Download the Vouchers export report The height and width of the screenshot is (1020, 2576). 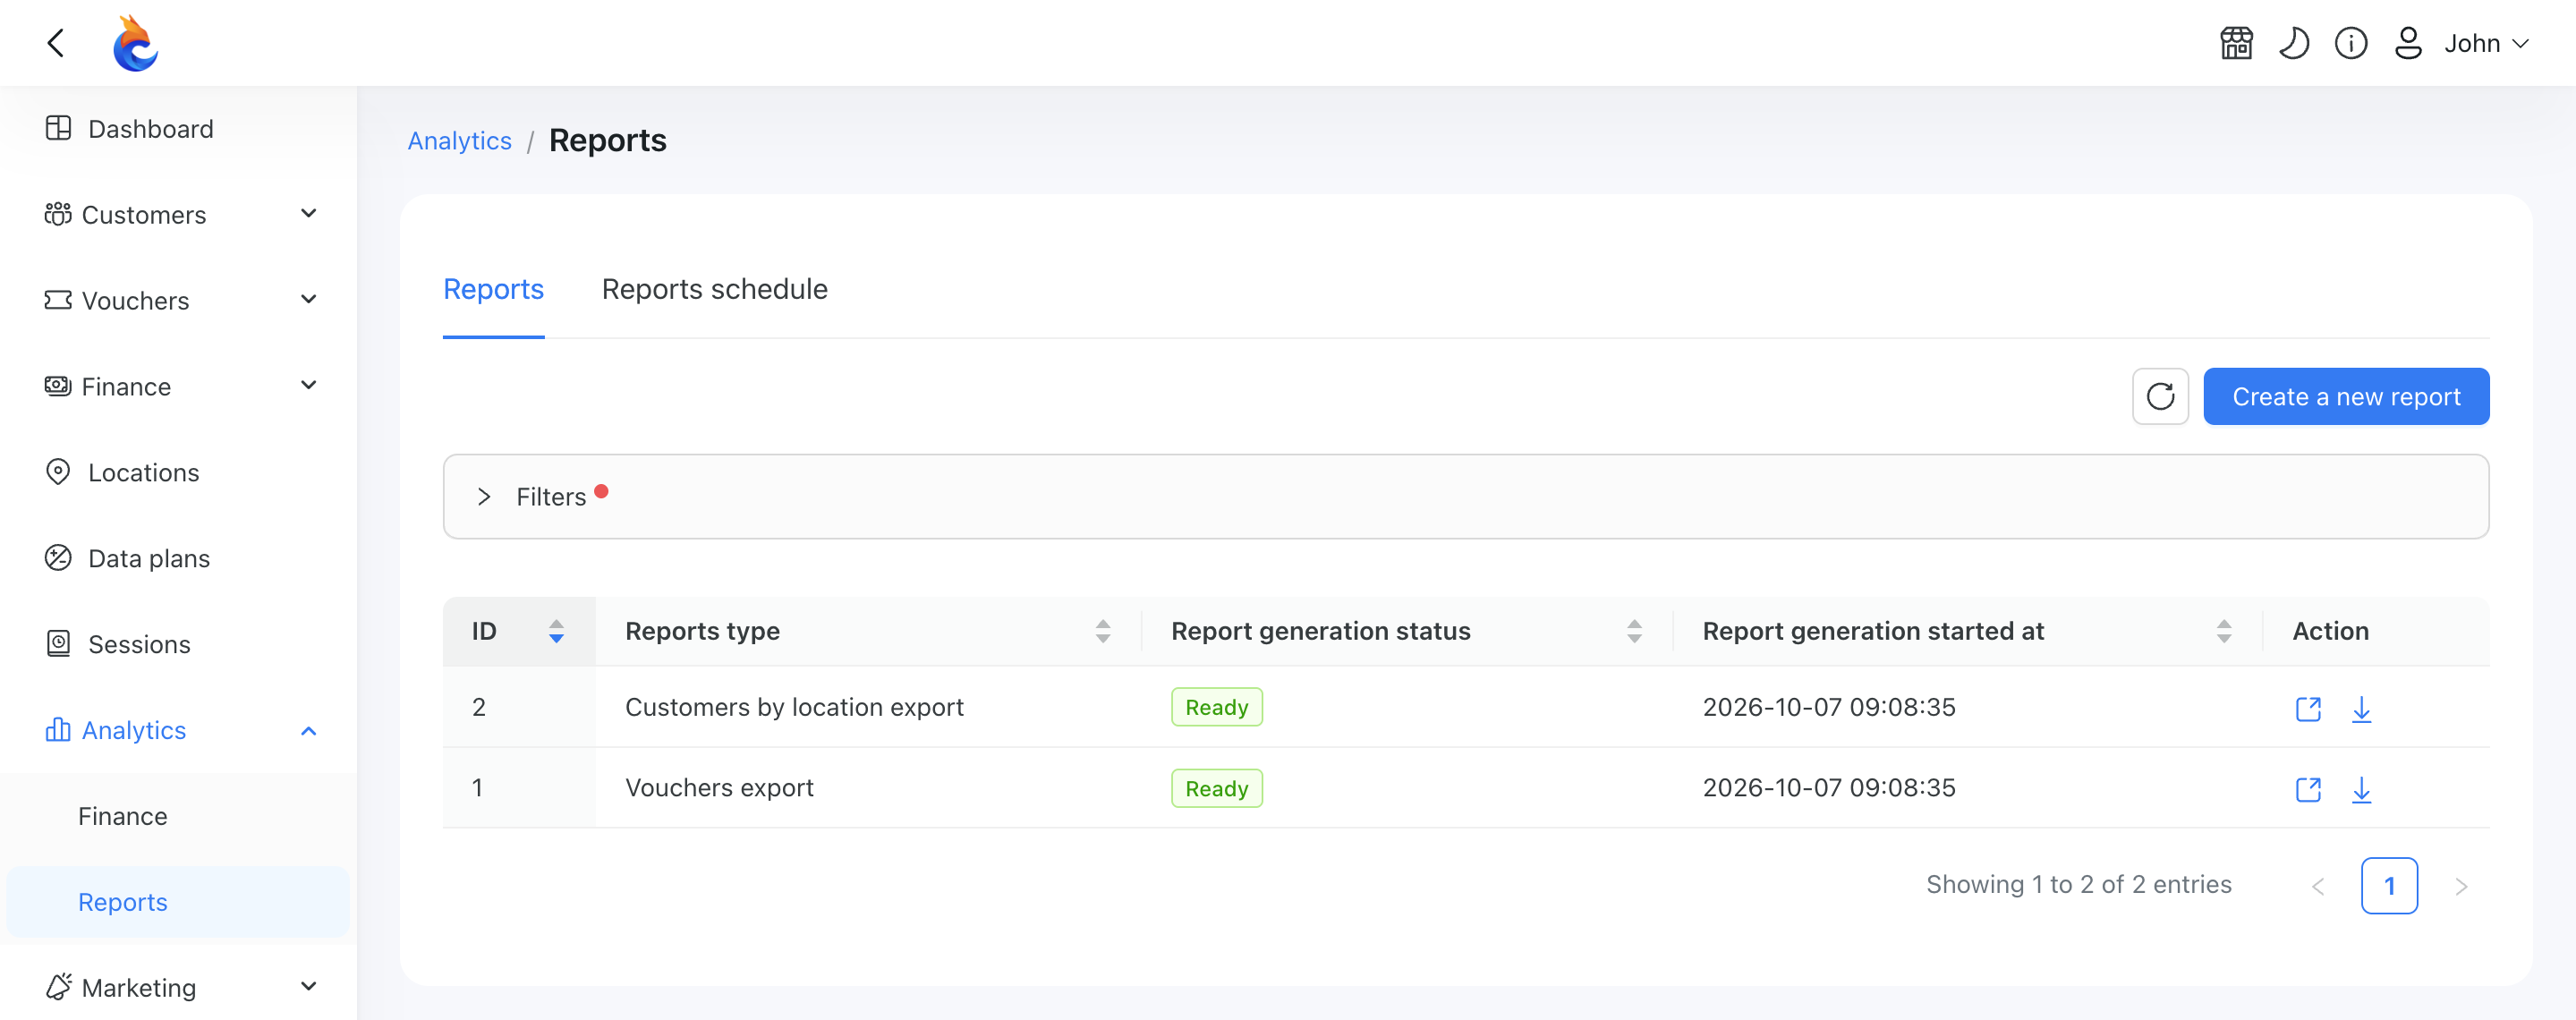pyautogui.click(x=2361, y=789)
